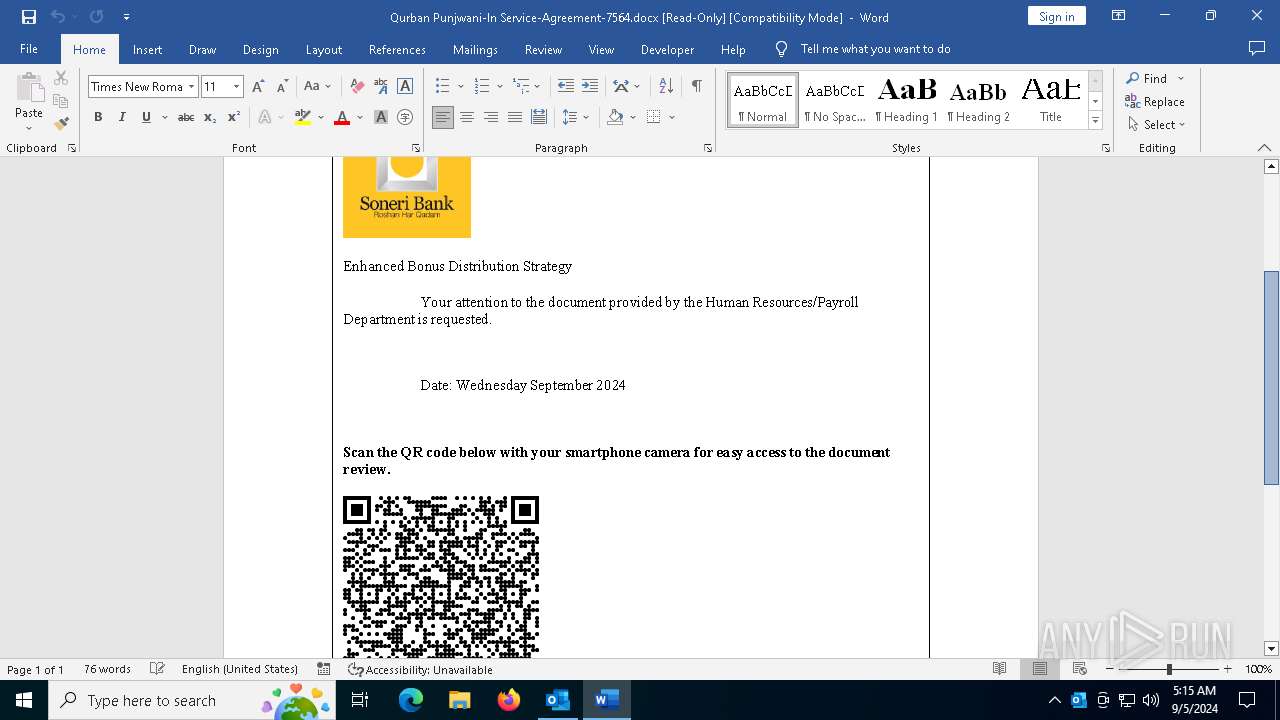Image resolution: width=1280 pixels, height=720 pixels.
Task: Toggle Bold formatting
Action: point(98,117)
